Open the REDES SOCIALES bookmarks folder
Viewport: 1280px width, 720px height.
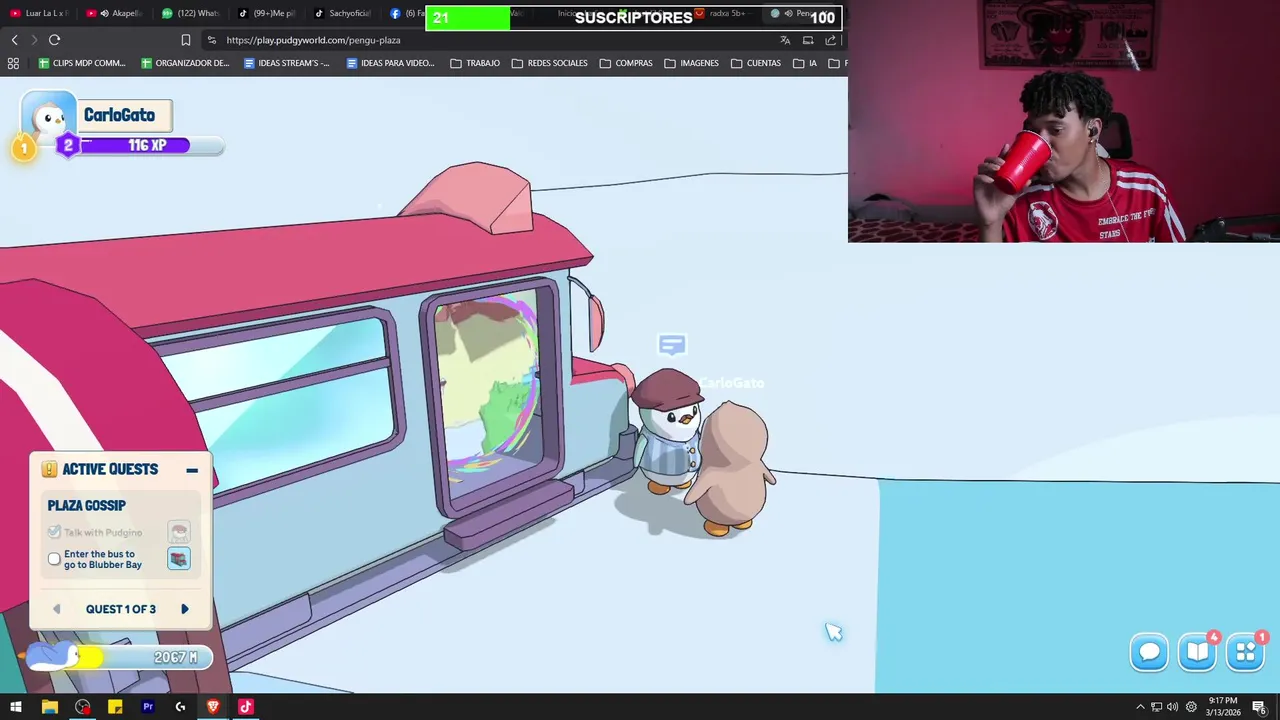(549, 63)
